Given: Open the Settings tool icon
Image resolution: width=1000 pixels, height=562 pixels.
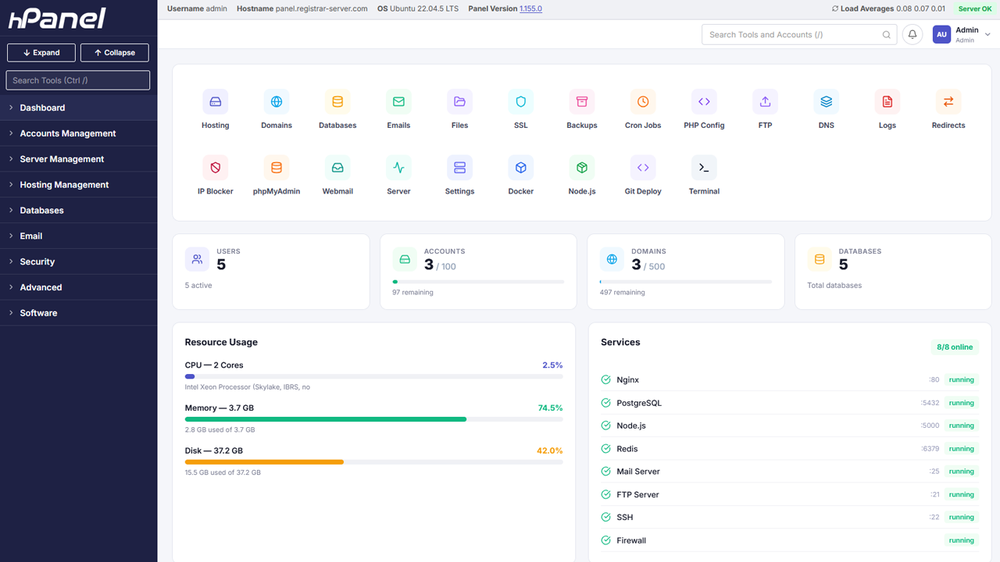Looking at the screenshot, I should click(x=459, y=168).
